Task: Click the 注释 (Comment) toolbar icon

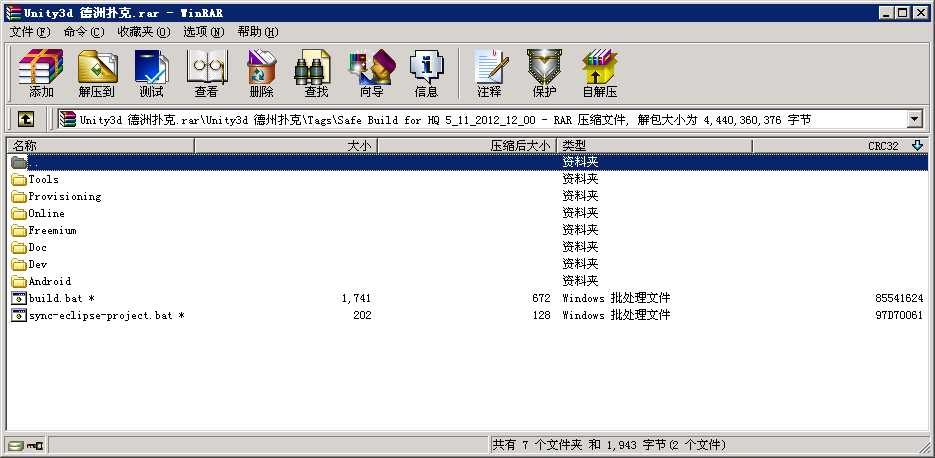Action: point(490,73)
